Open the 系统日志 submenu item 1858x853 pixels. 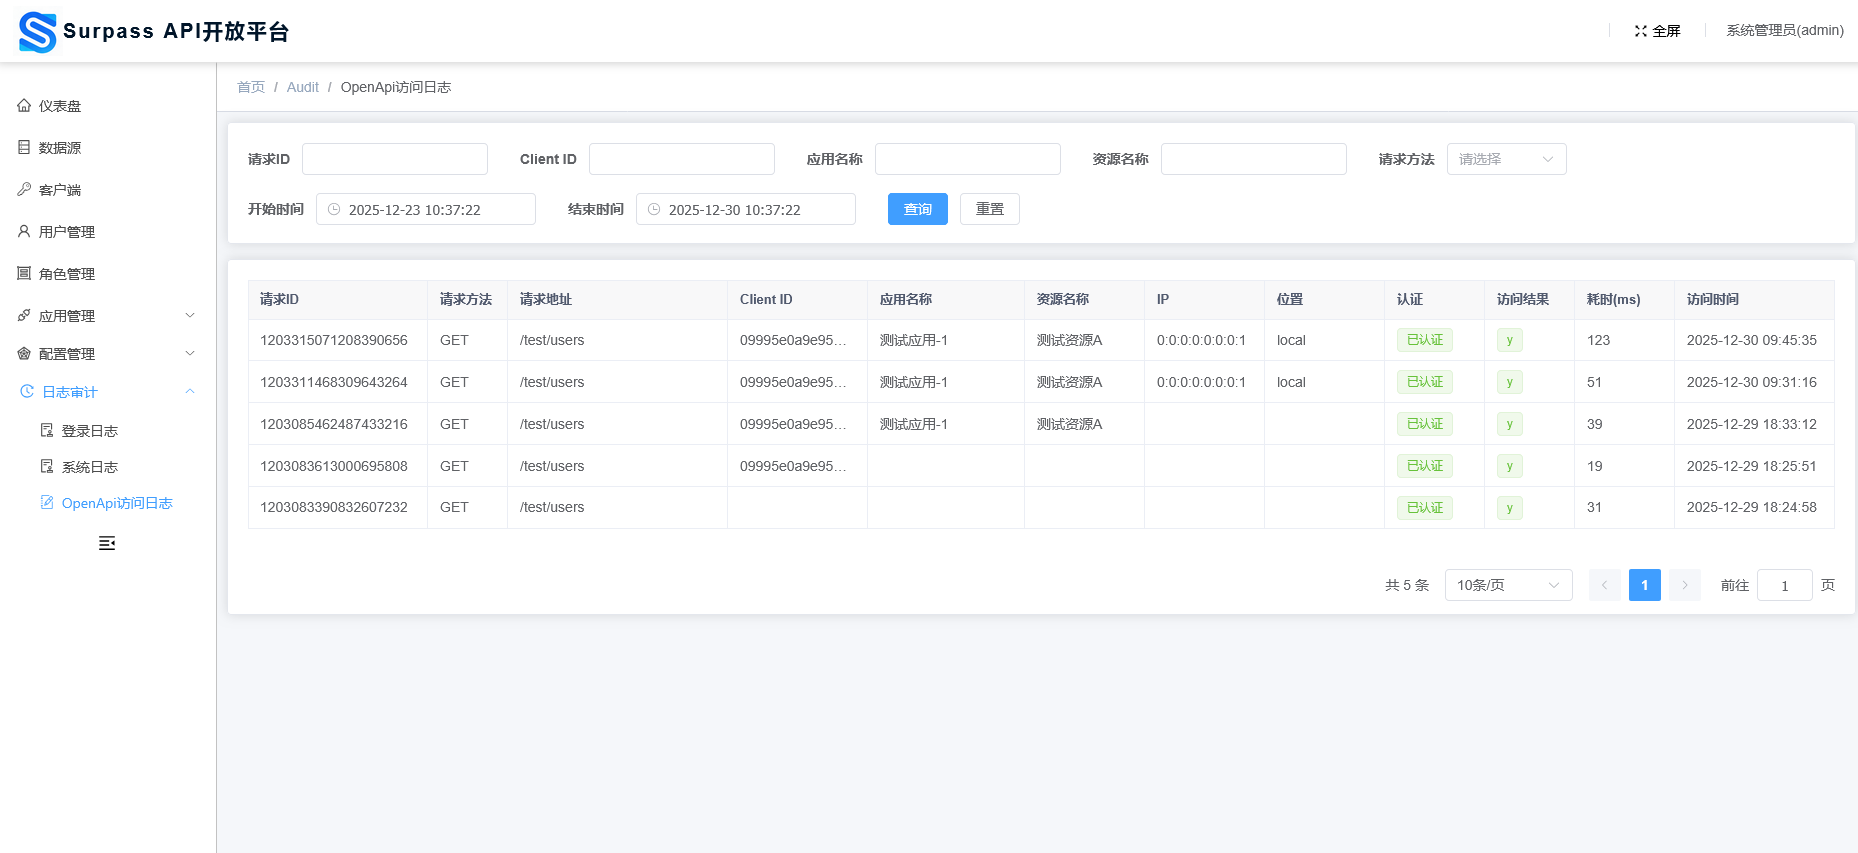pyautogui.click(x=108, y=466)
